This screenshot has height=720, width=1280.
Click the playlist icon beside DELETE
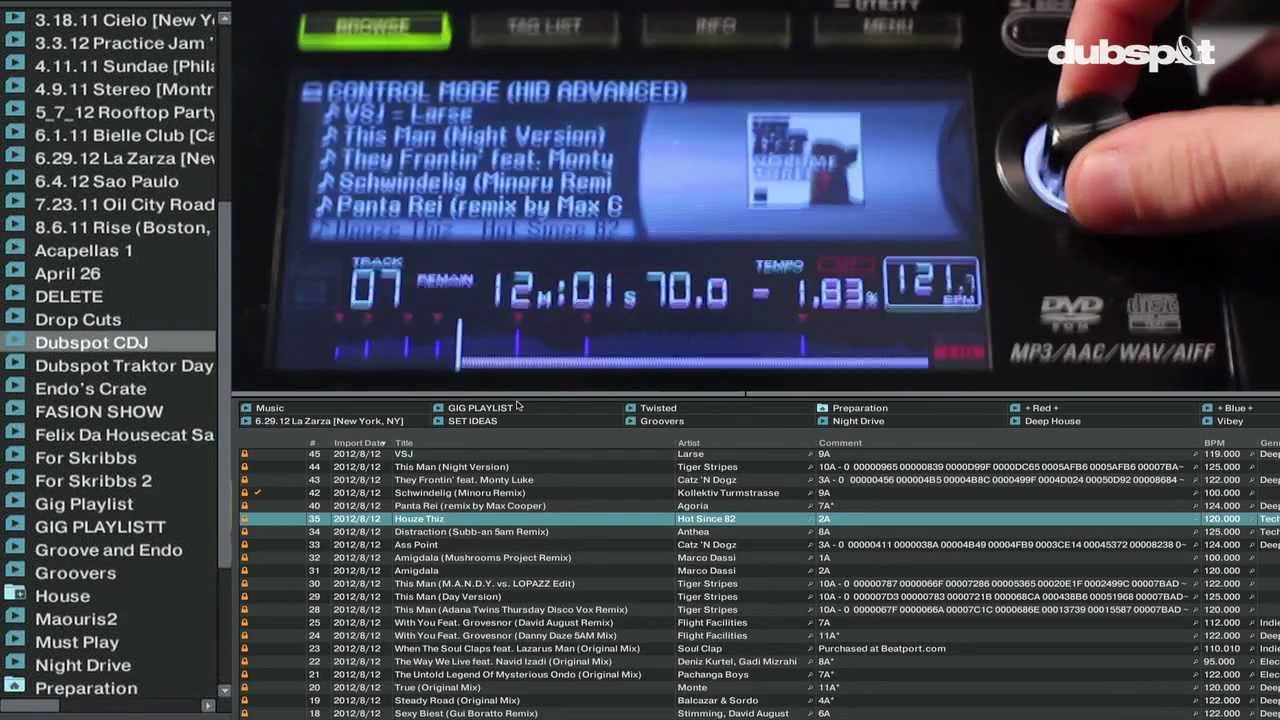tap(14, 294)
